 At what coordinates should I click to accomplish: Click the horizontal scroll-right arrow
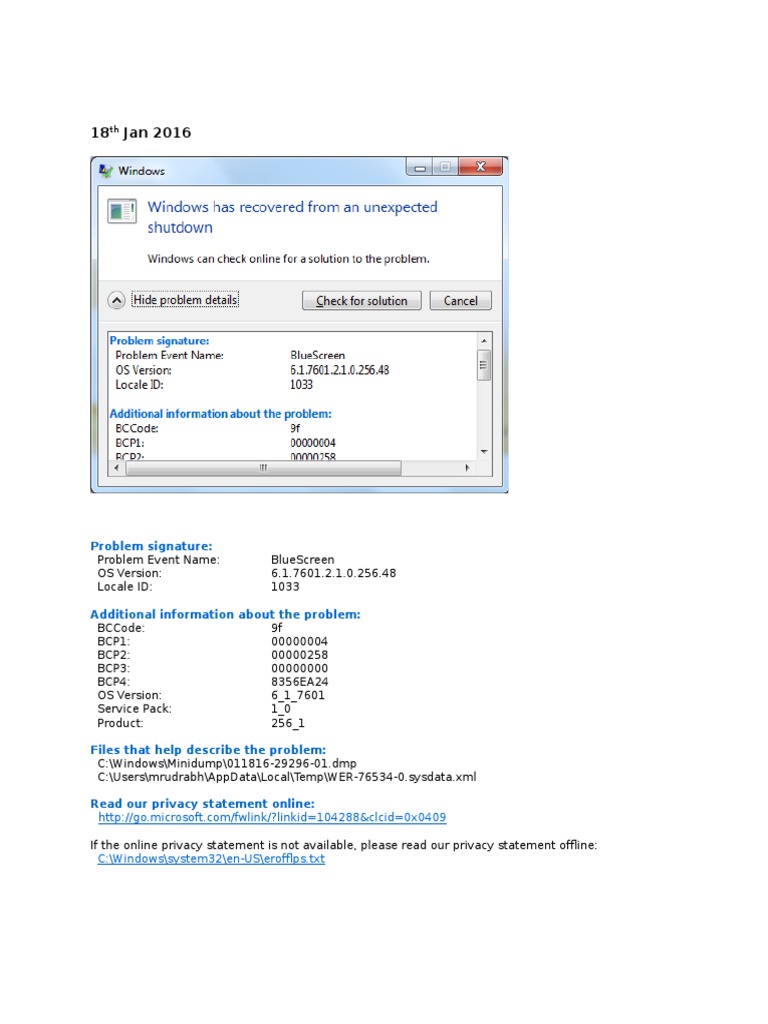[467, 468]
